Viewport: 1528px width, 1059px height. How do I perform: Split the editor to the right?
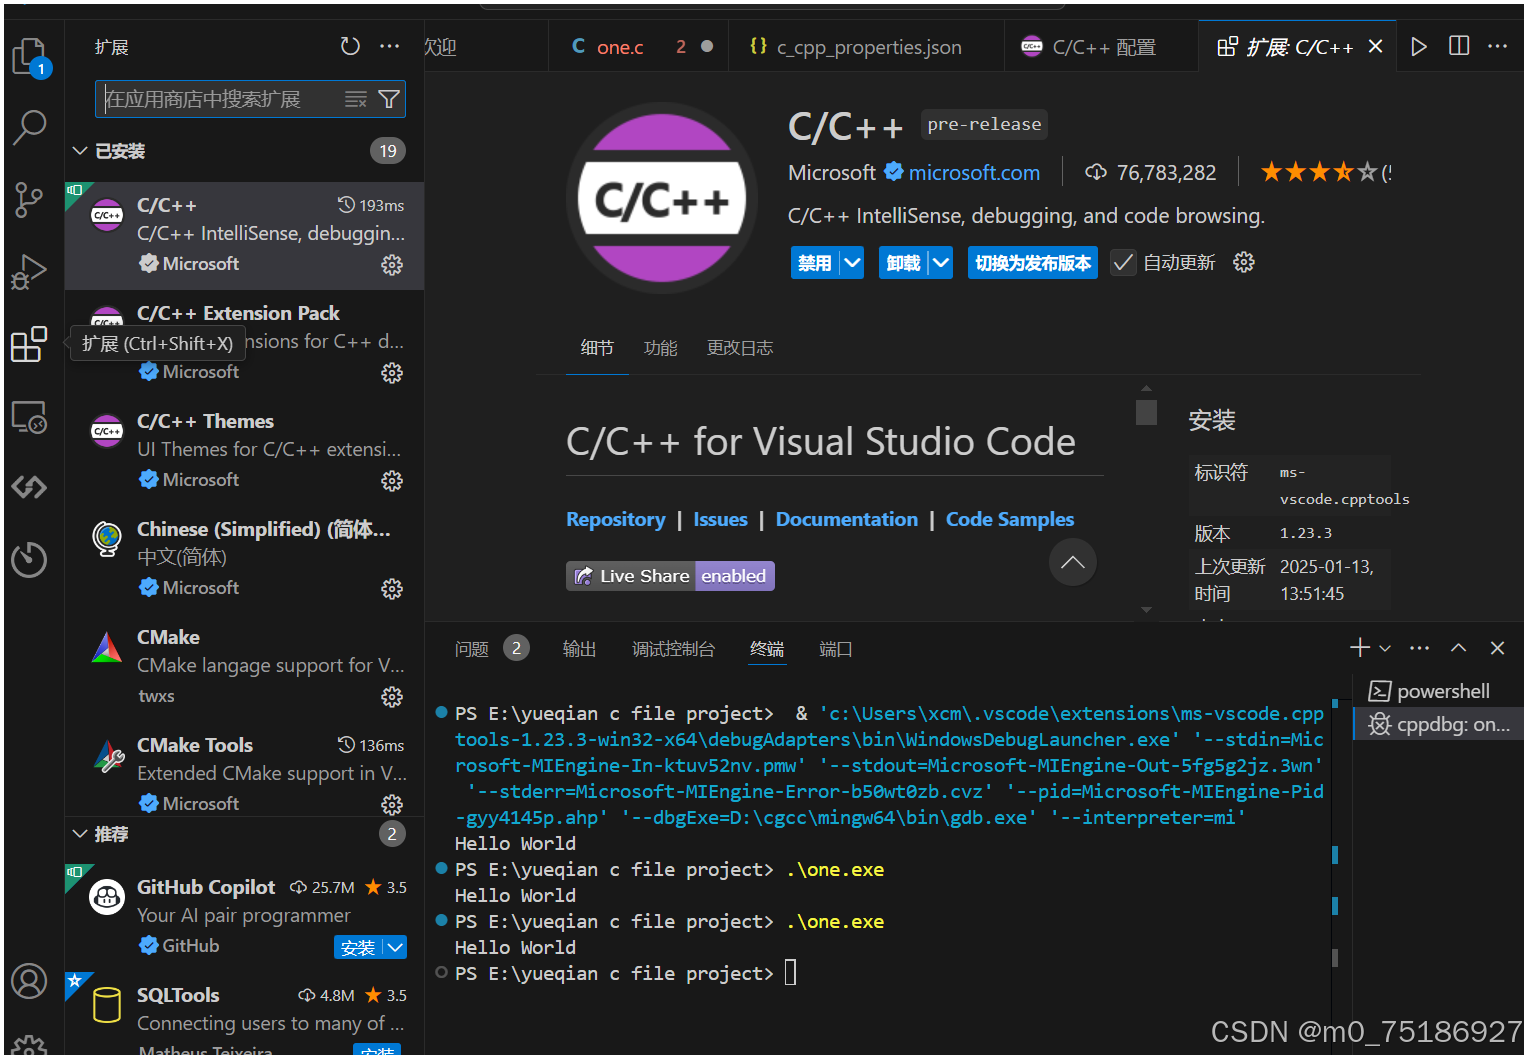coord(1459,46)
